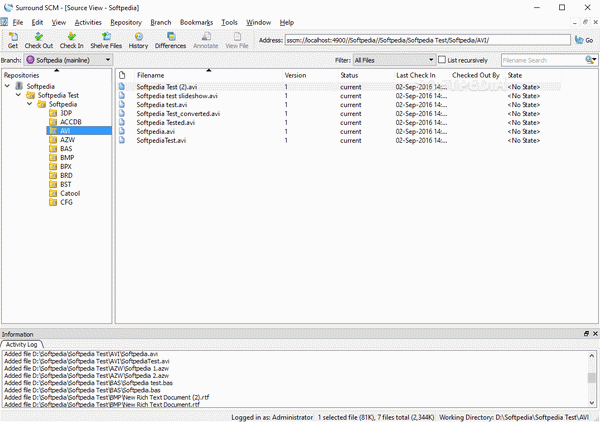This screenshot has height=422, width=600.
Task: Collapse the Softpedia Test tree node
Action: pos(19,95)
